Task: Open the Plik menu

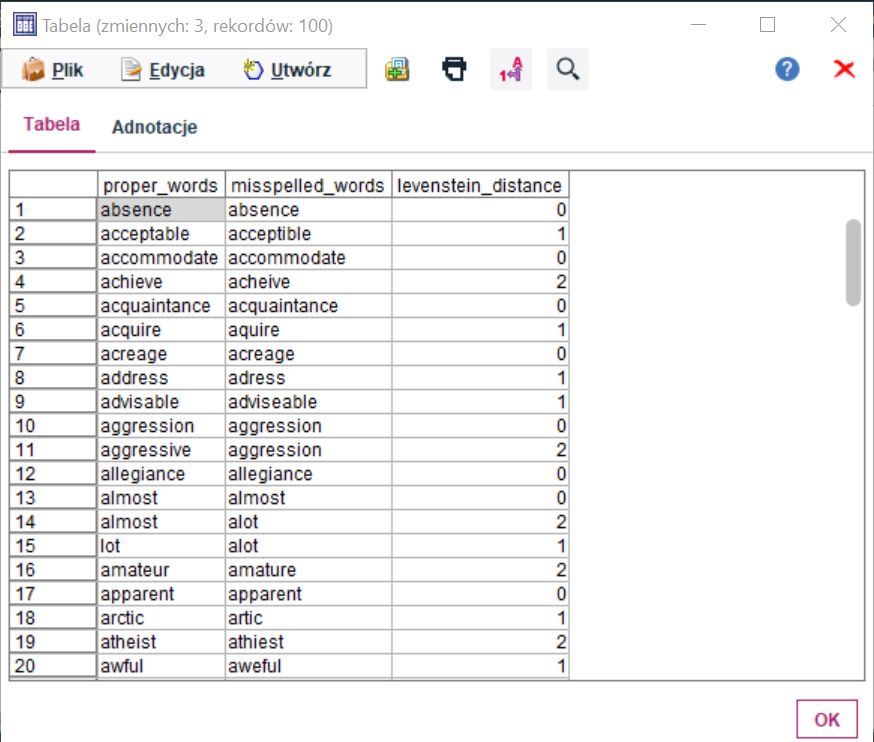Action: coord(53,70)
